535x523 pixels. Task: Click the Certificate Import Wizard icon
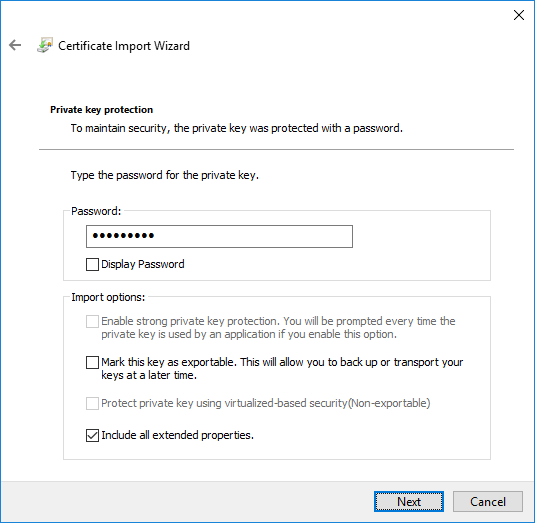tap(45, 45)
